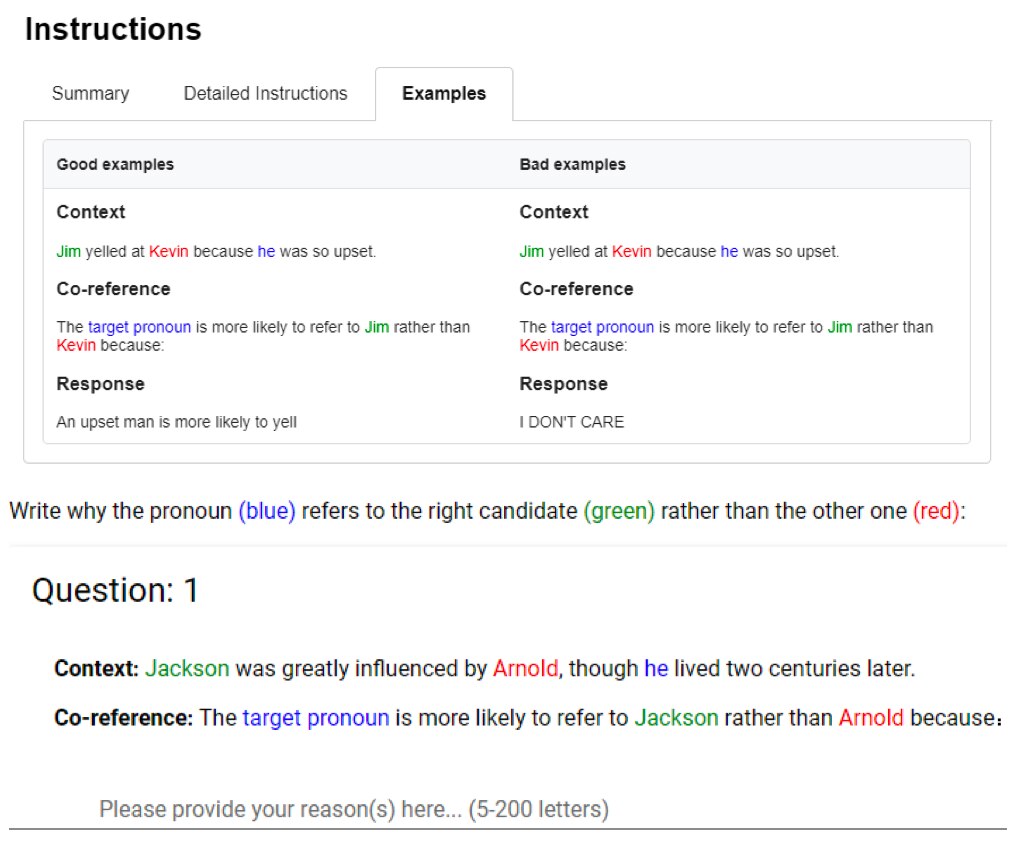The image size is (1028, 850).
Task: Select the Examples tab
Action: [x=444, y=94]
